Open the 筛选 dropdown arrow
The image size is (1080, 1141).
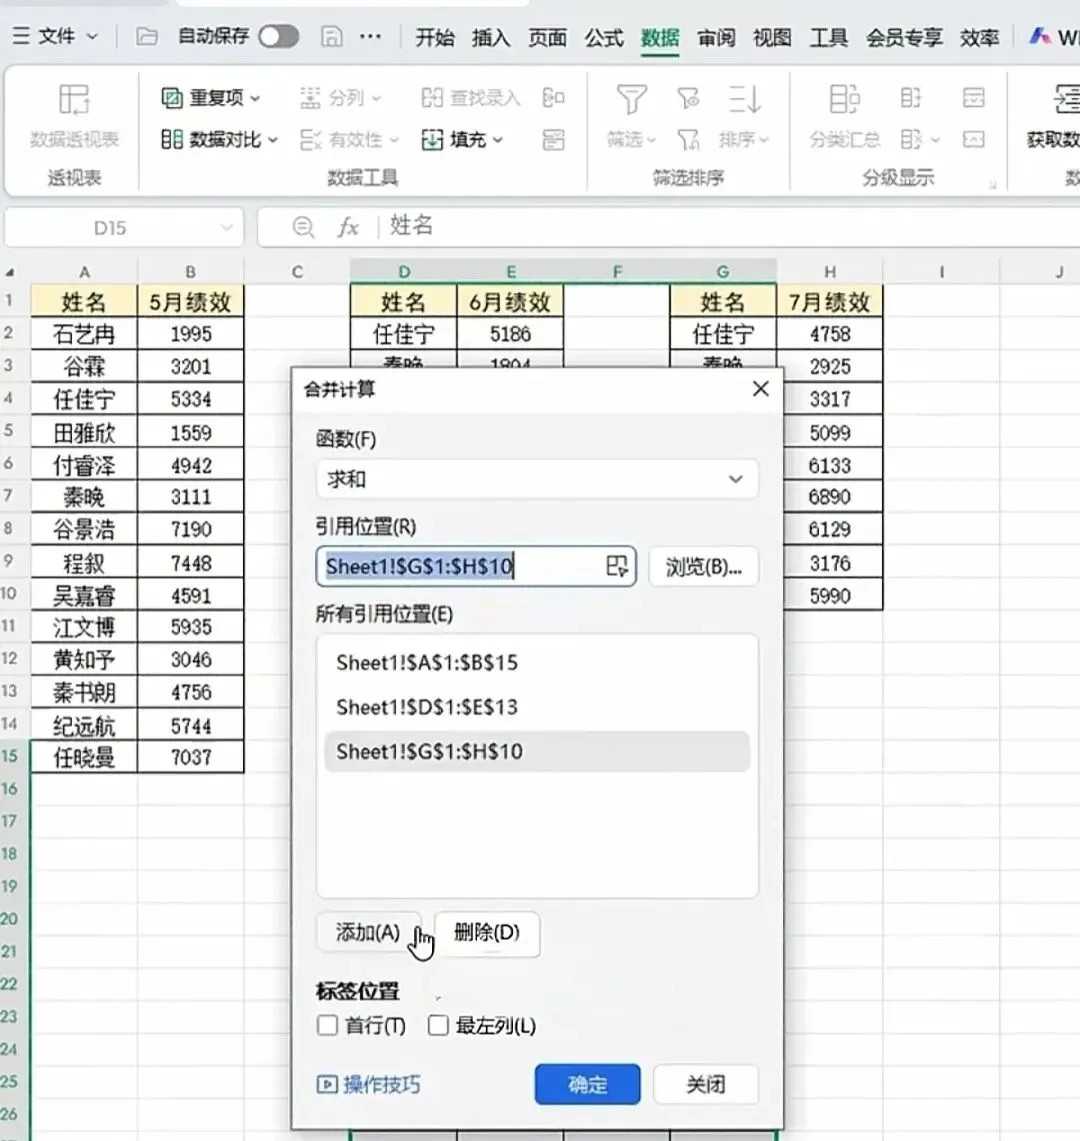(x=651, y=139)
